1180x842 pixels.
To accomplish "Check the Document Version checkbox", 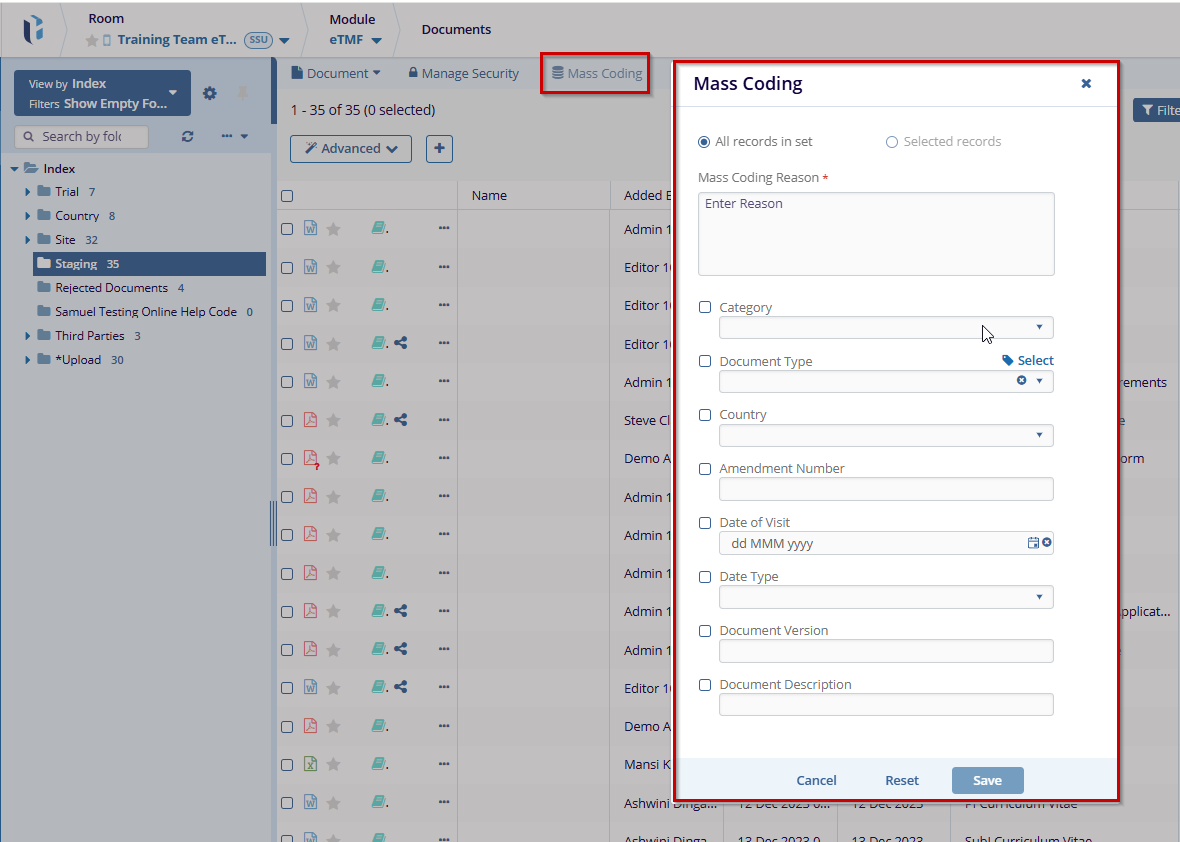I will coord(705,631).
